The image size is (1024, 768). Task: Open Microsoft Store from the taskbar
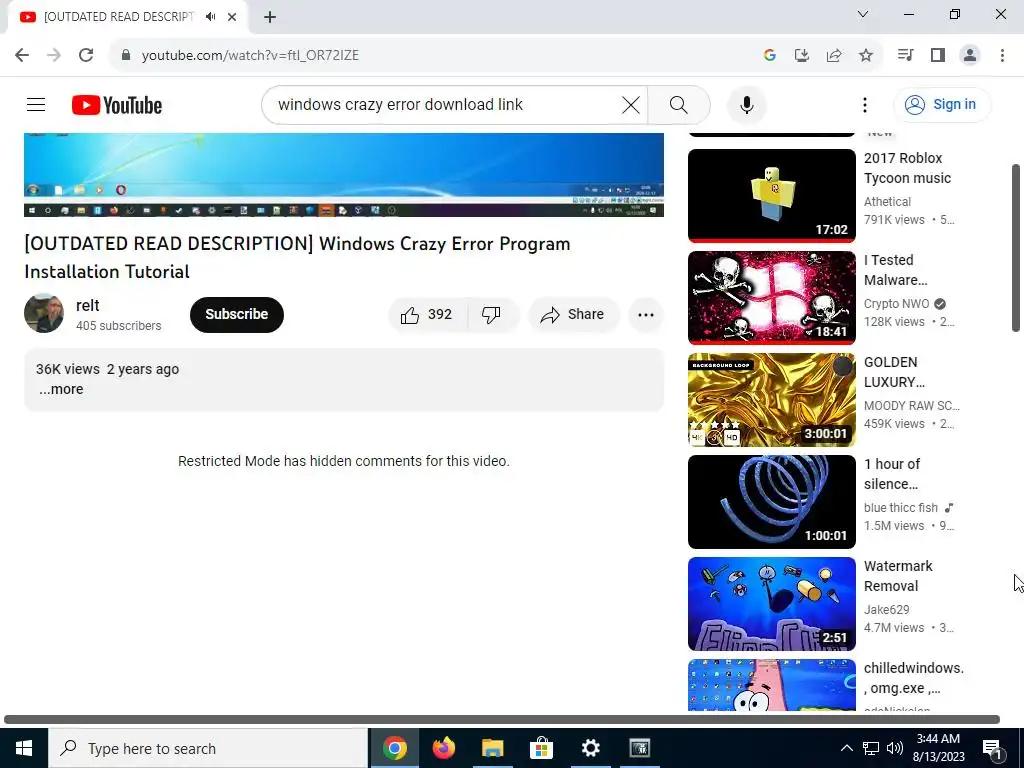(x=541, y=748)
